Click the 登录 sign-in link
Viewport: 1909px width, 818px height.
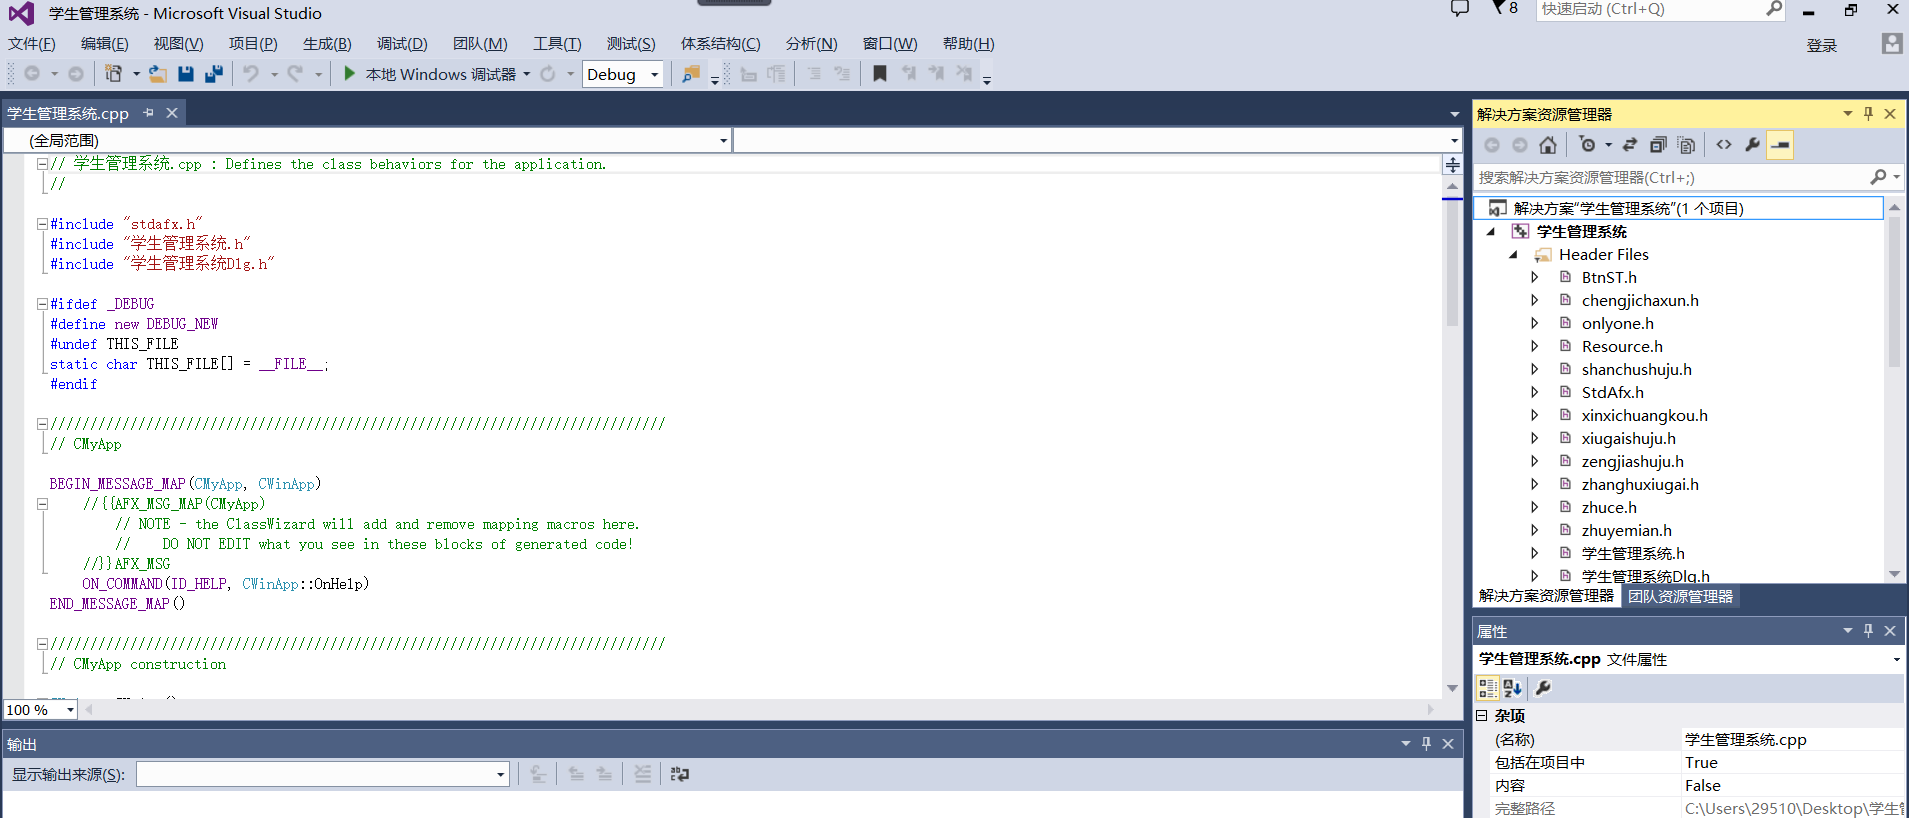pyautogui.click(x=1822, y=45)
